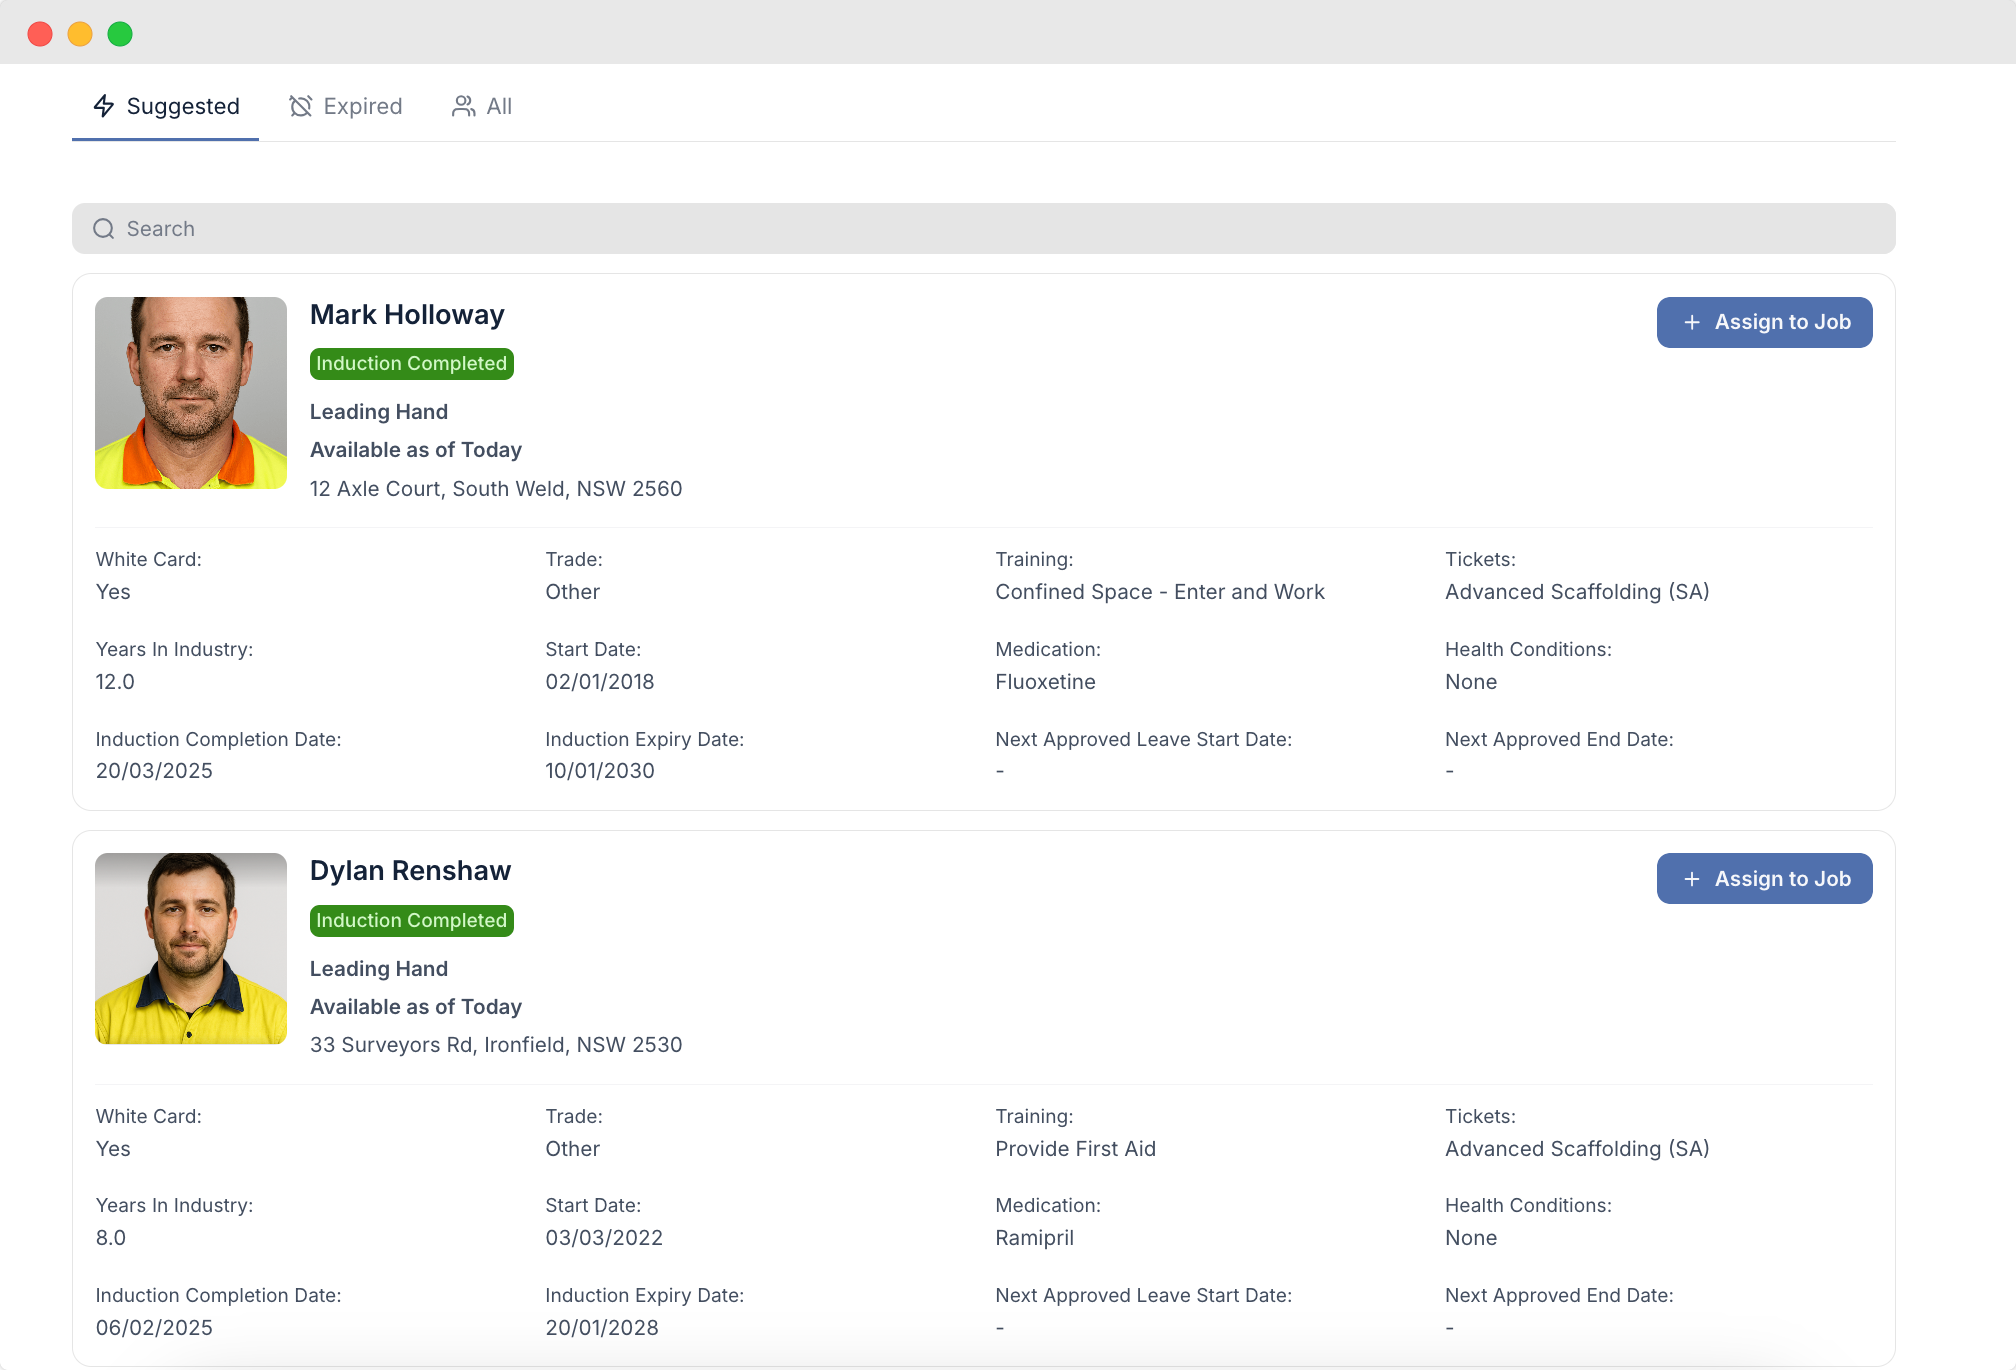
Task: Open Dylan Renshaw's profile photo
Action: click(x=191, y=949)
